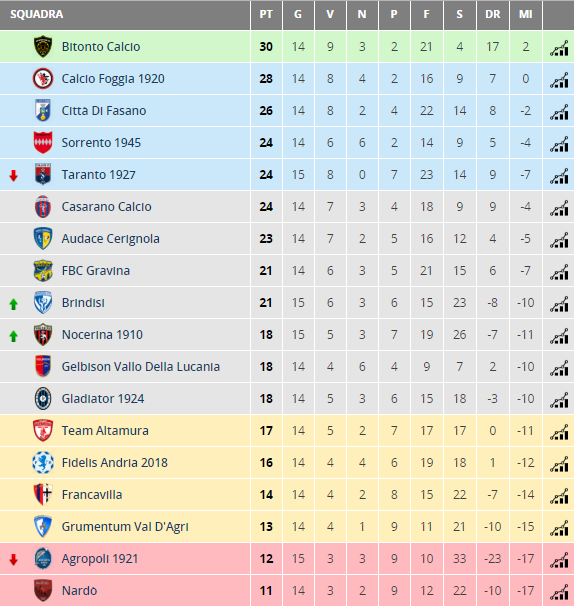Click the Sorrento 1945 red crest logo

[43, 143]
